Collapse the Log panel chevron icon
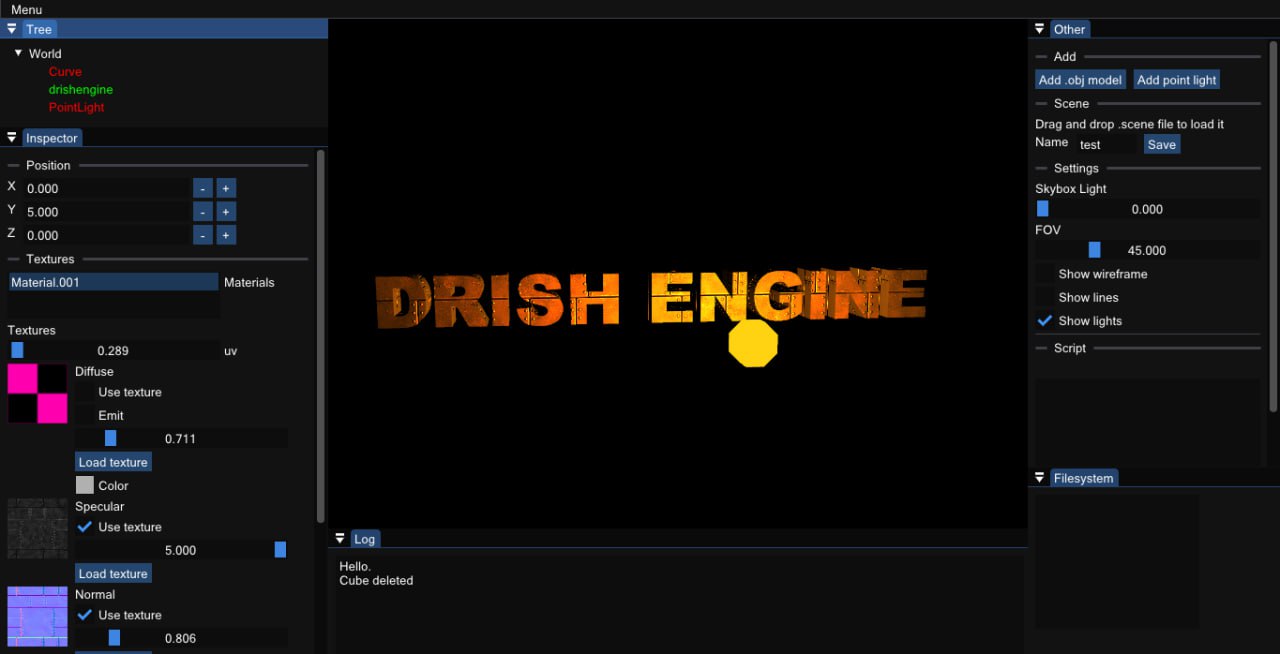Screen dimensions: 1280x654 (340, 538)
